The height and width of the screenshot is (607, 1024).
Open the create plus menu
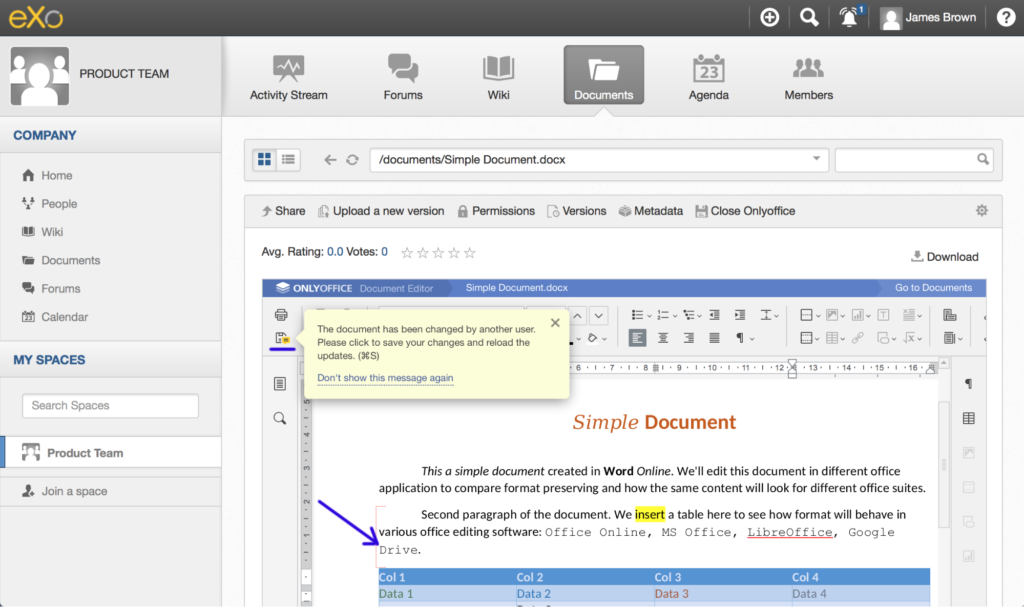pyautogui.click(x=770, y=17)
